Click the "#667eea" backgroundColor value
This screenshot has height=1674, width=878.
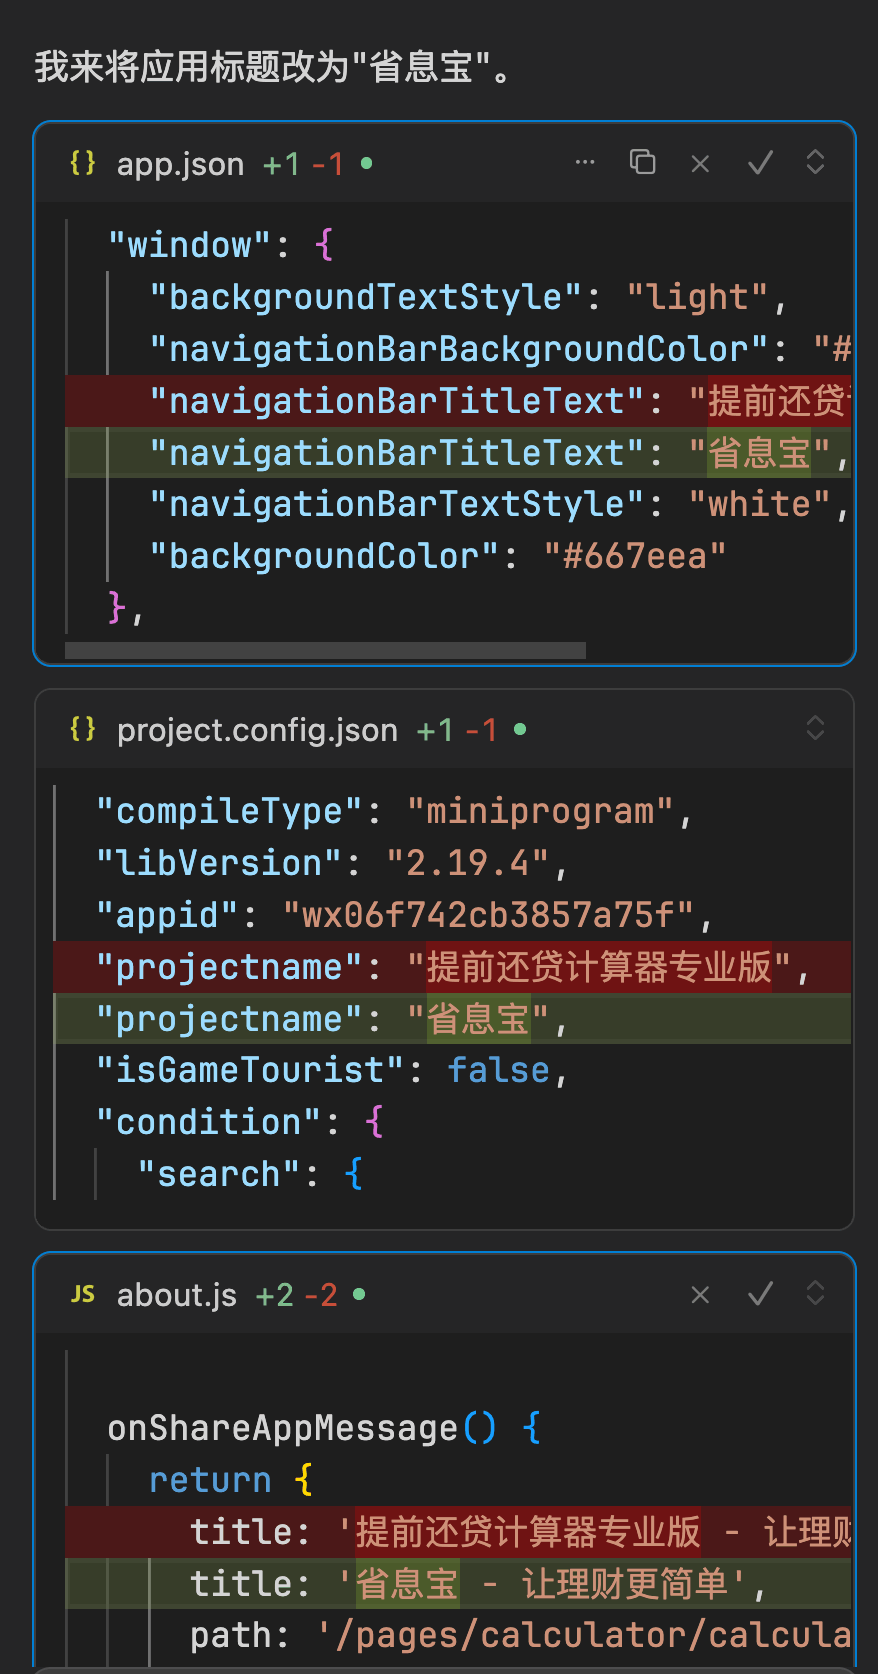pyautogui.click(x=634, y=556)
